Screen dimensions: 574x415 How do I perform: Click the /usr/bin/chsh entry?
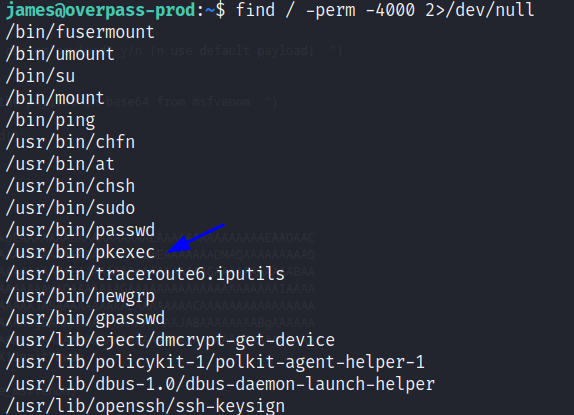coord(70,186)
